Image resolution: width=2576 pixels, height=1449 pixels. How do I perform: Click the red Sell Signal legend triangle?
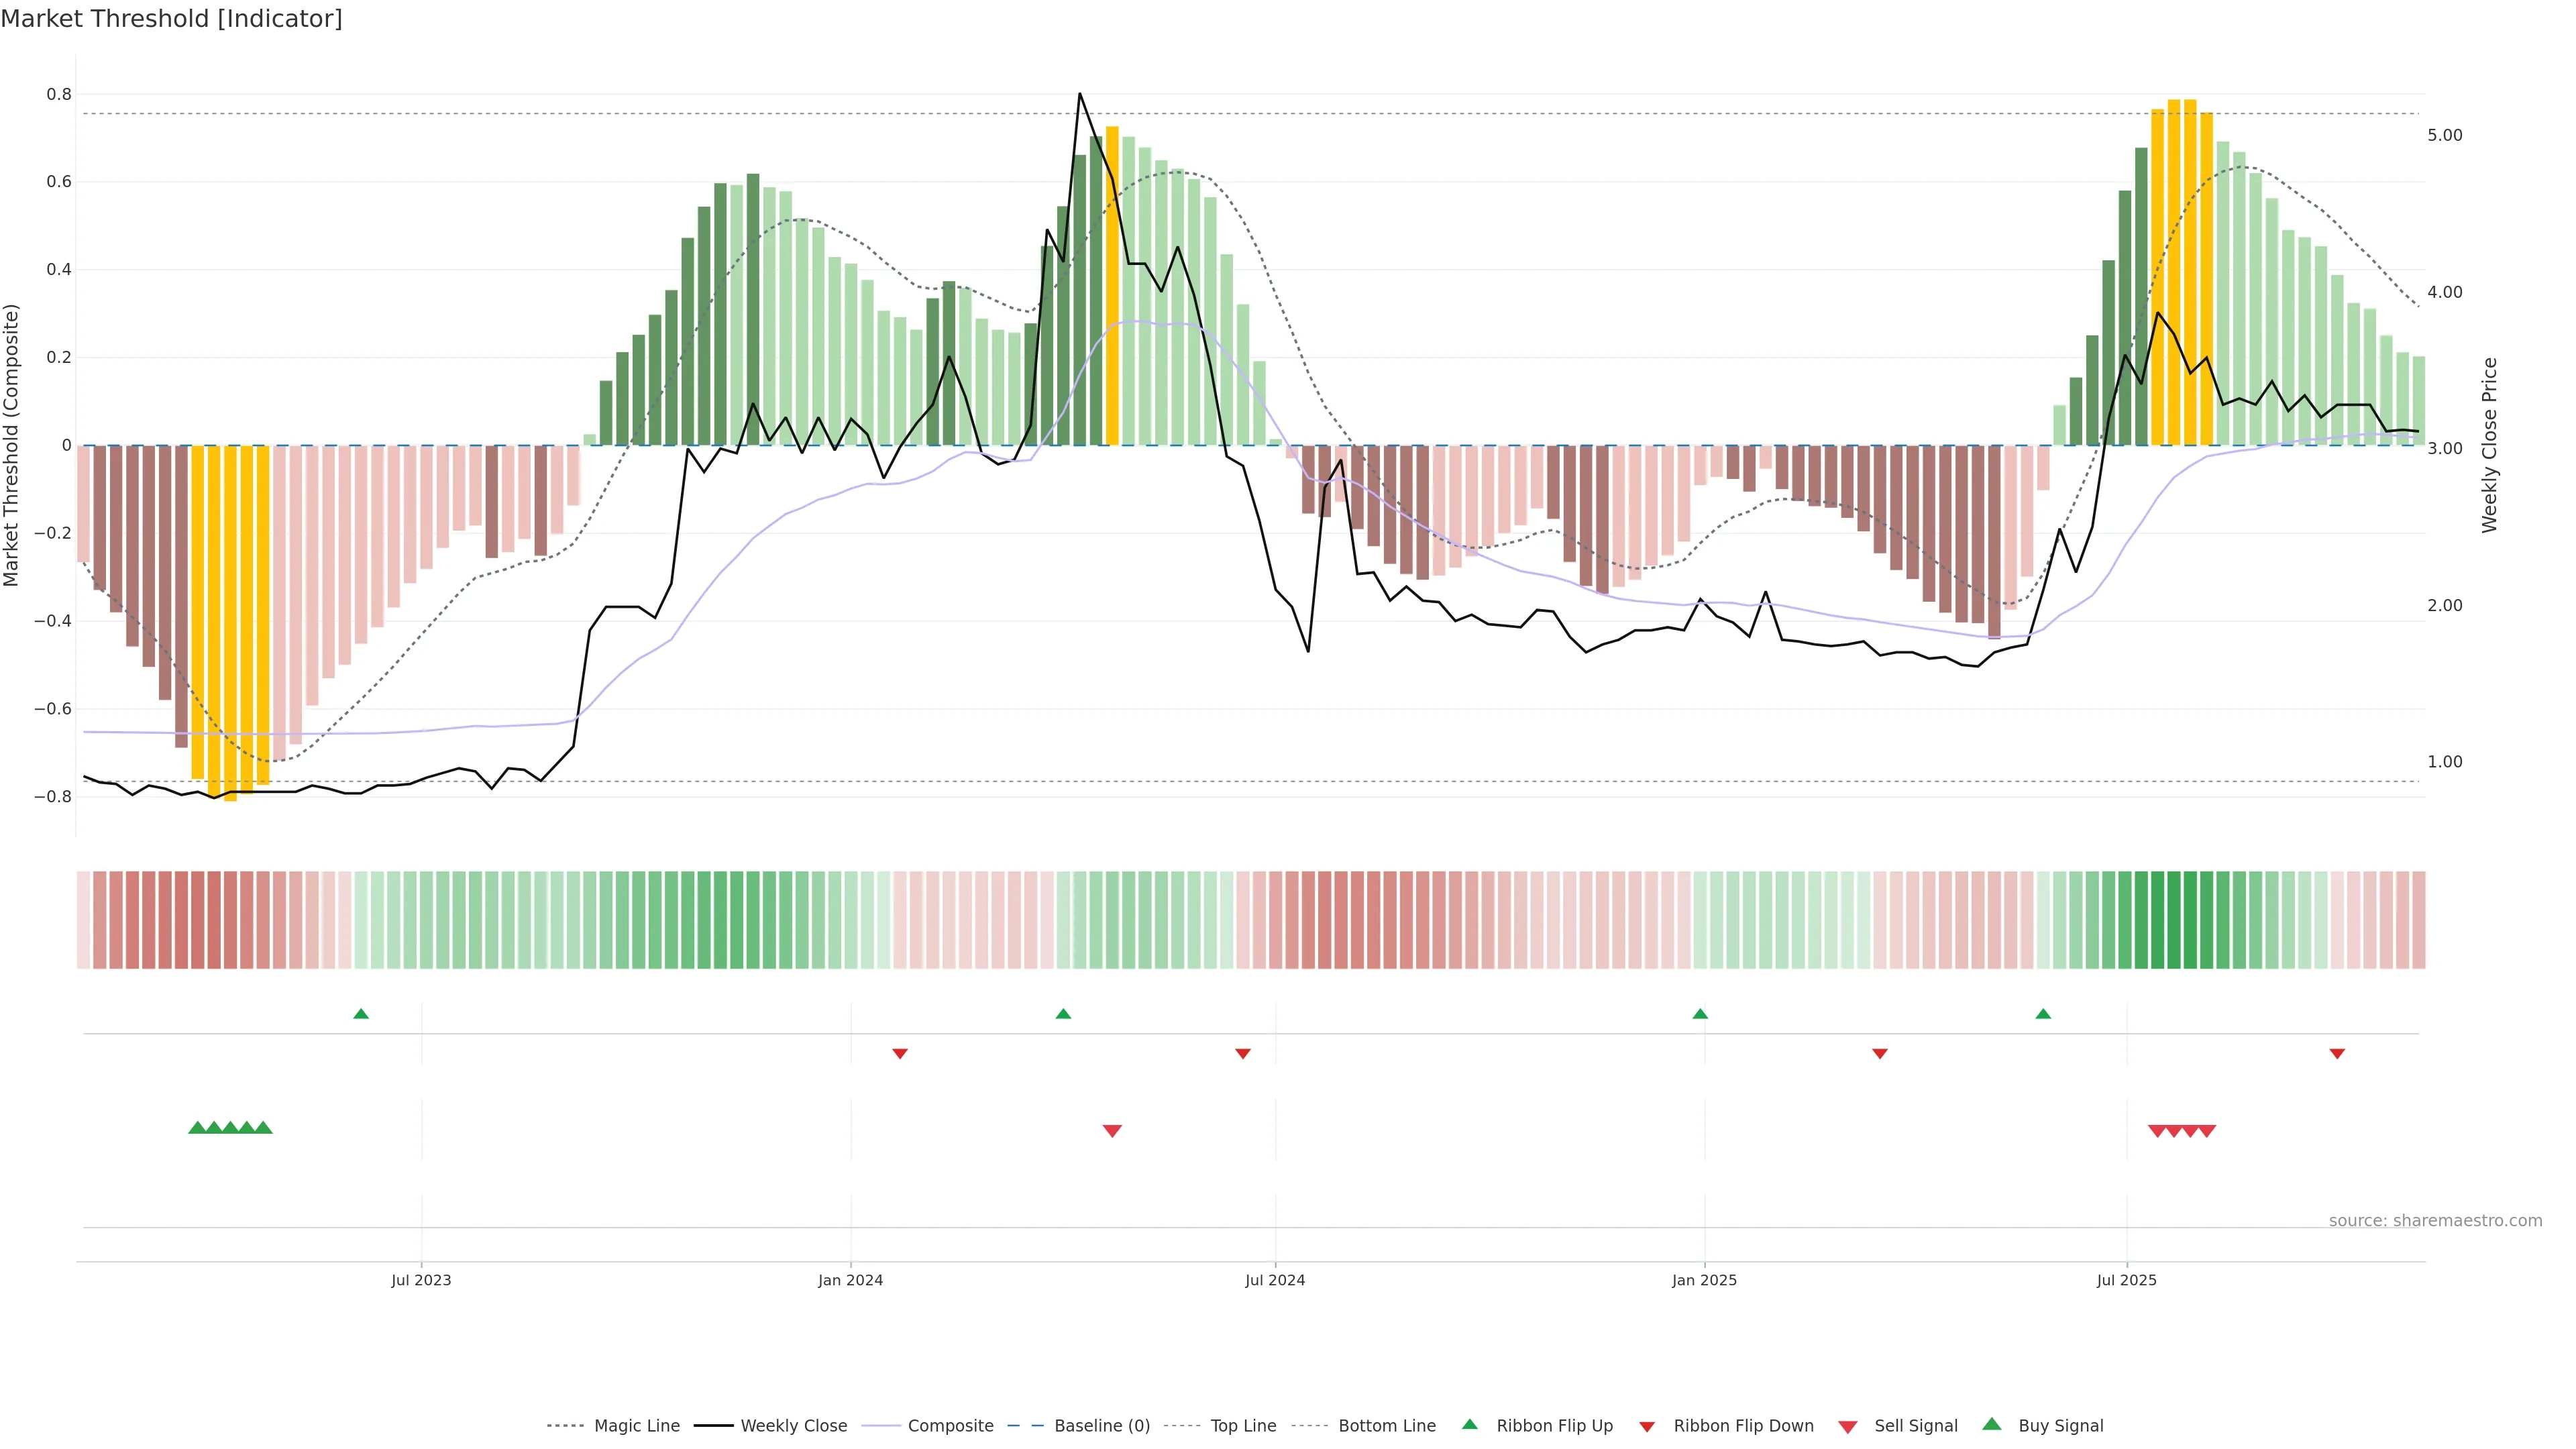tap(1847, 1427)
